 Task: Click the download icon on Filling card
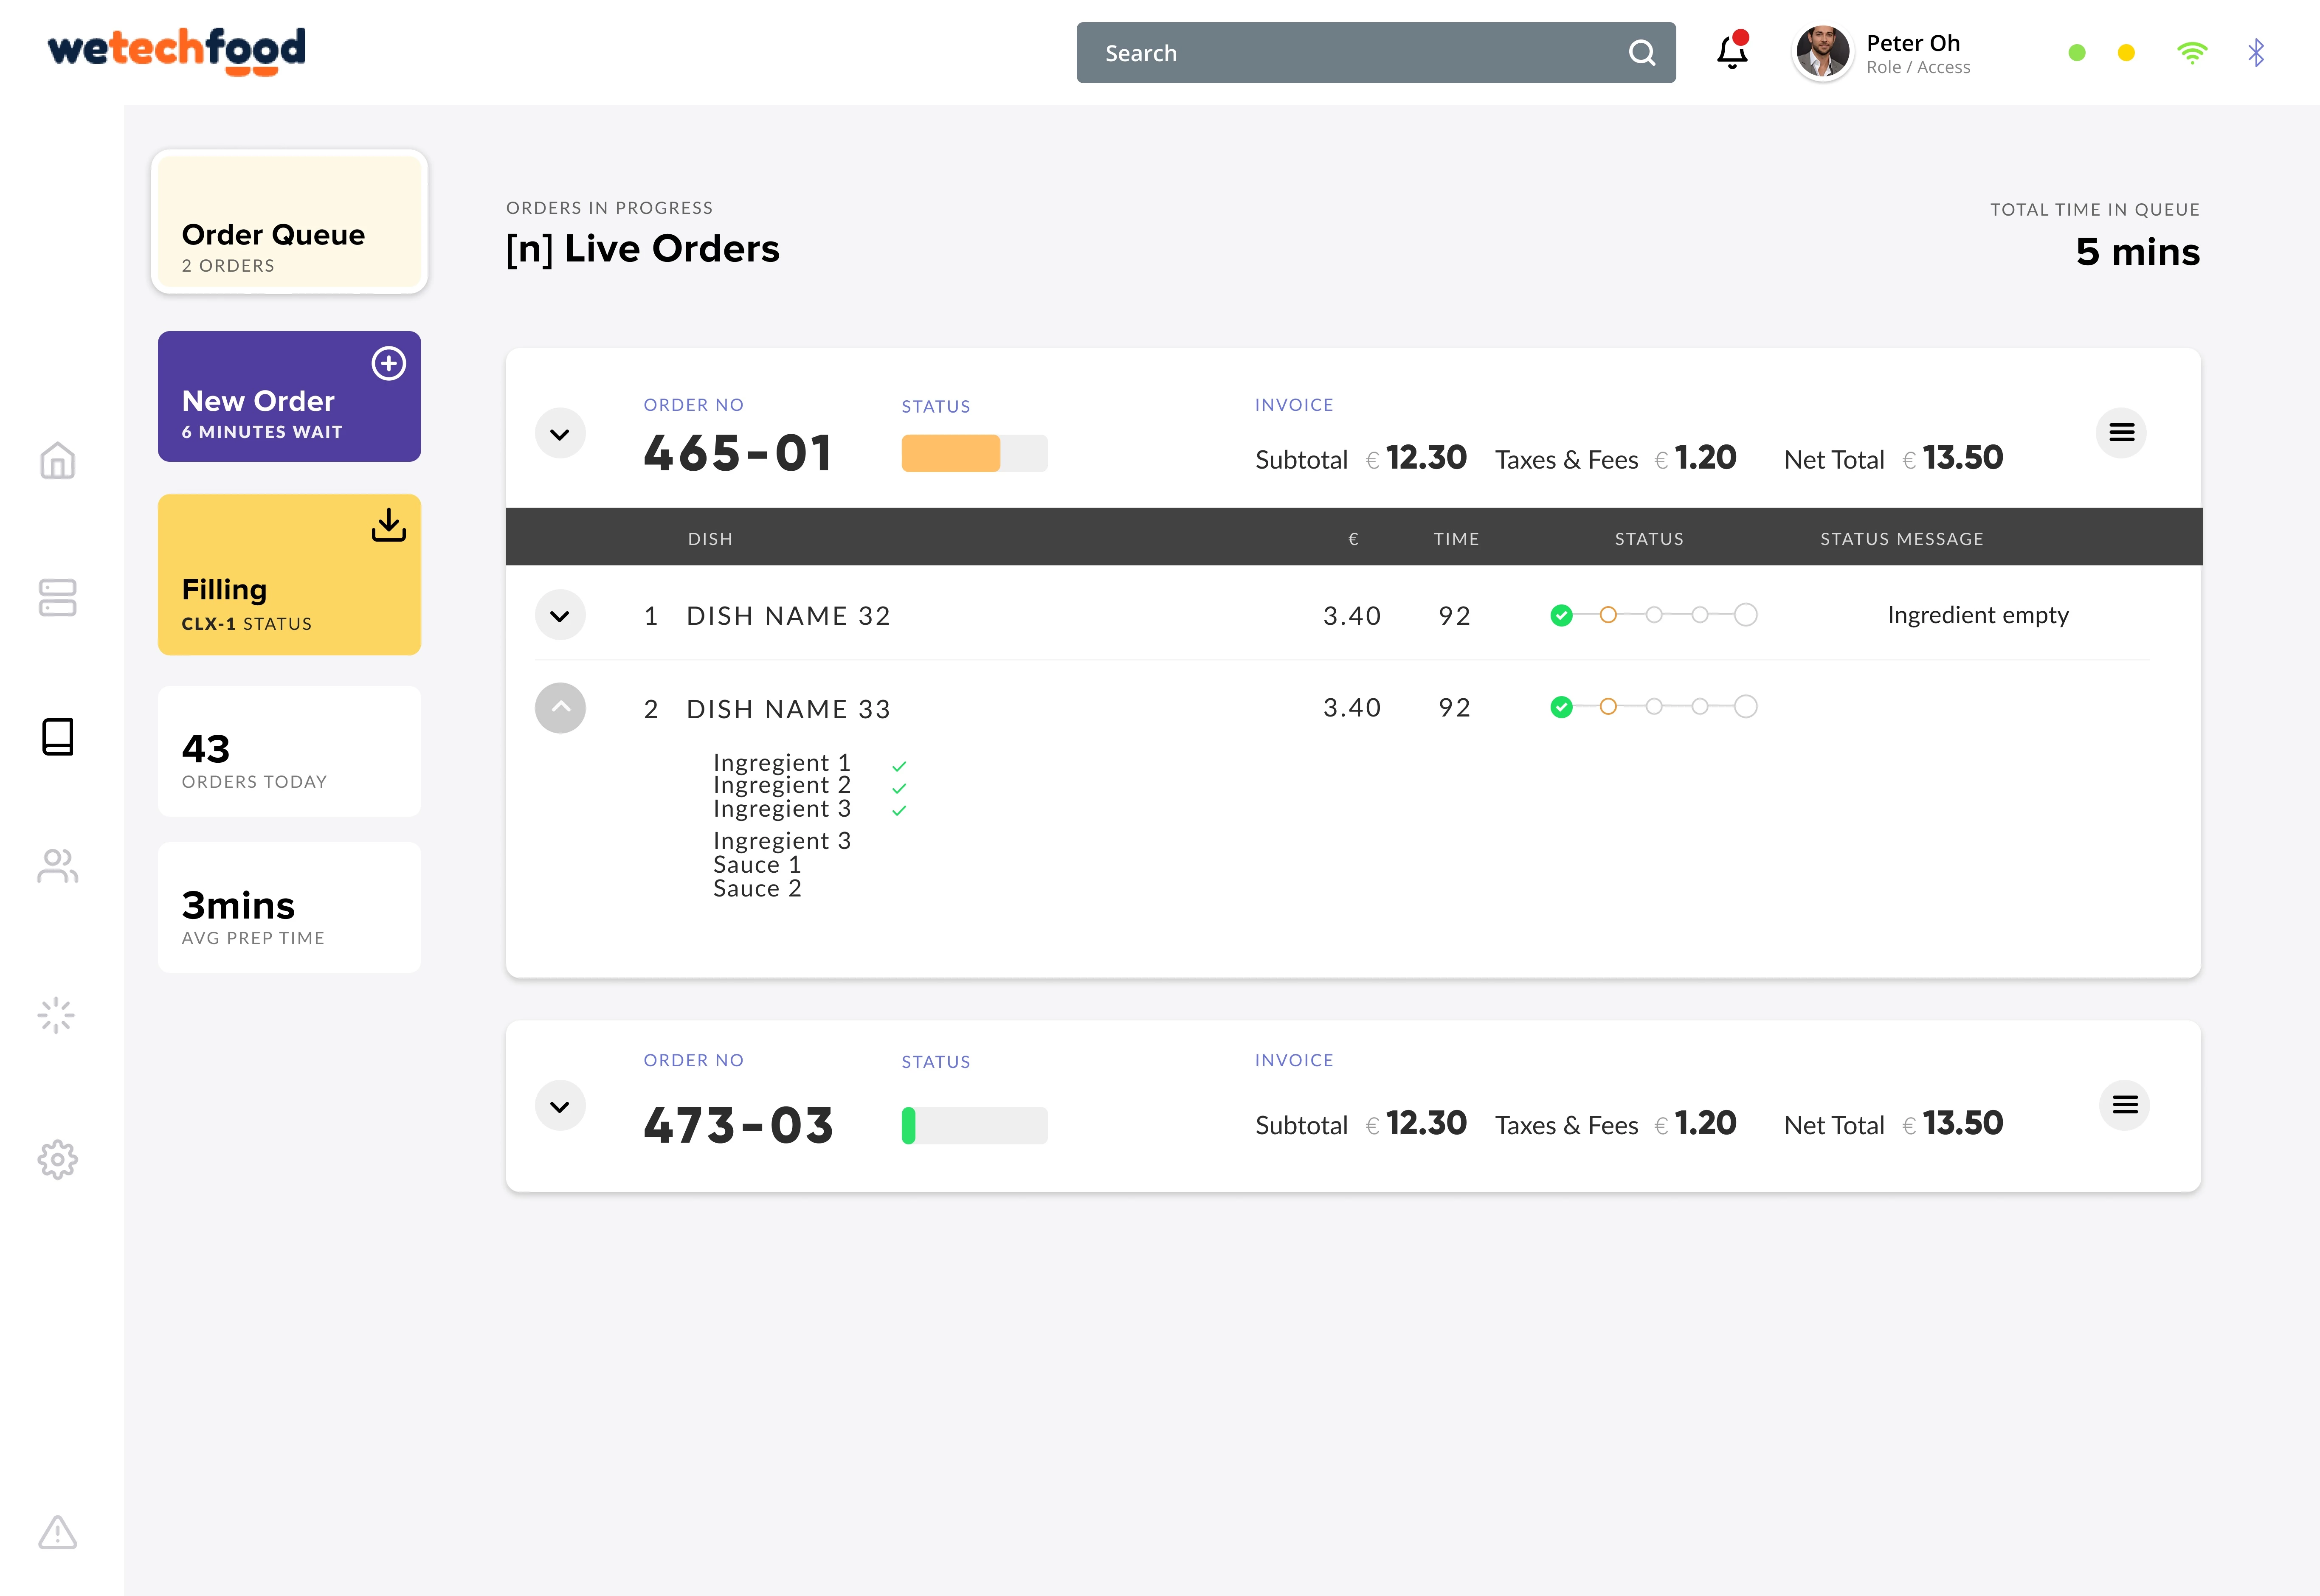pyautogui.click(x=389, y=525)
